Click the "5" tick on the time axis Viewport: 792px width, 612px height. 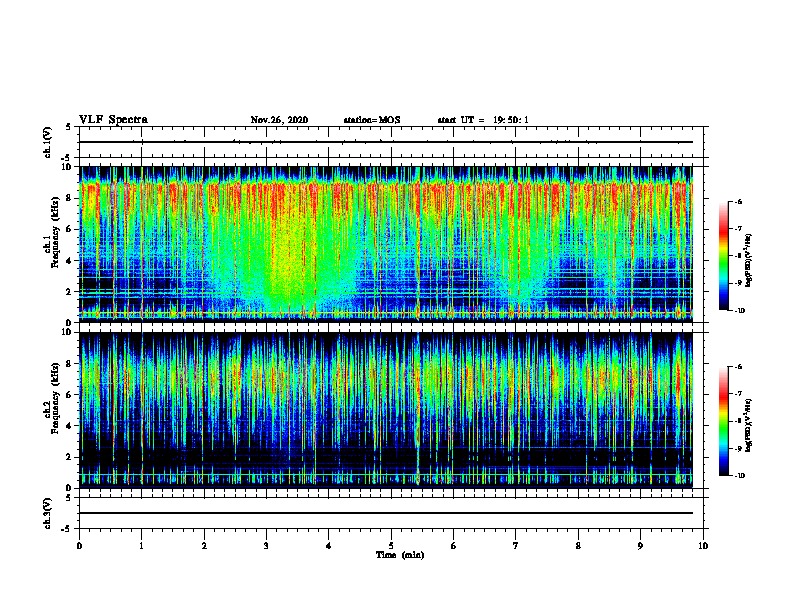(391, 546)
